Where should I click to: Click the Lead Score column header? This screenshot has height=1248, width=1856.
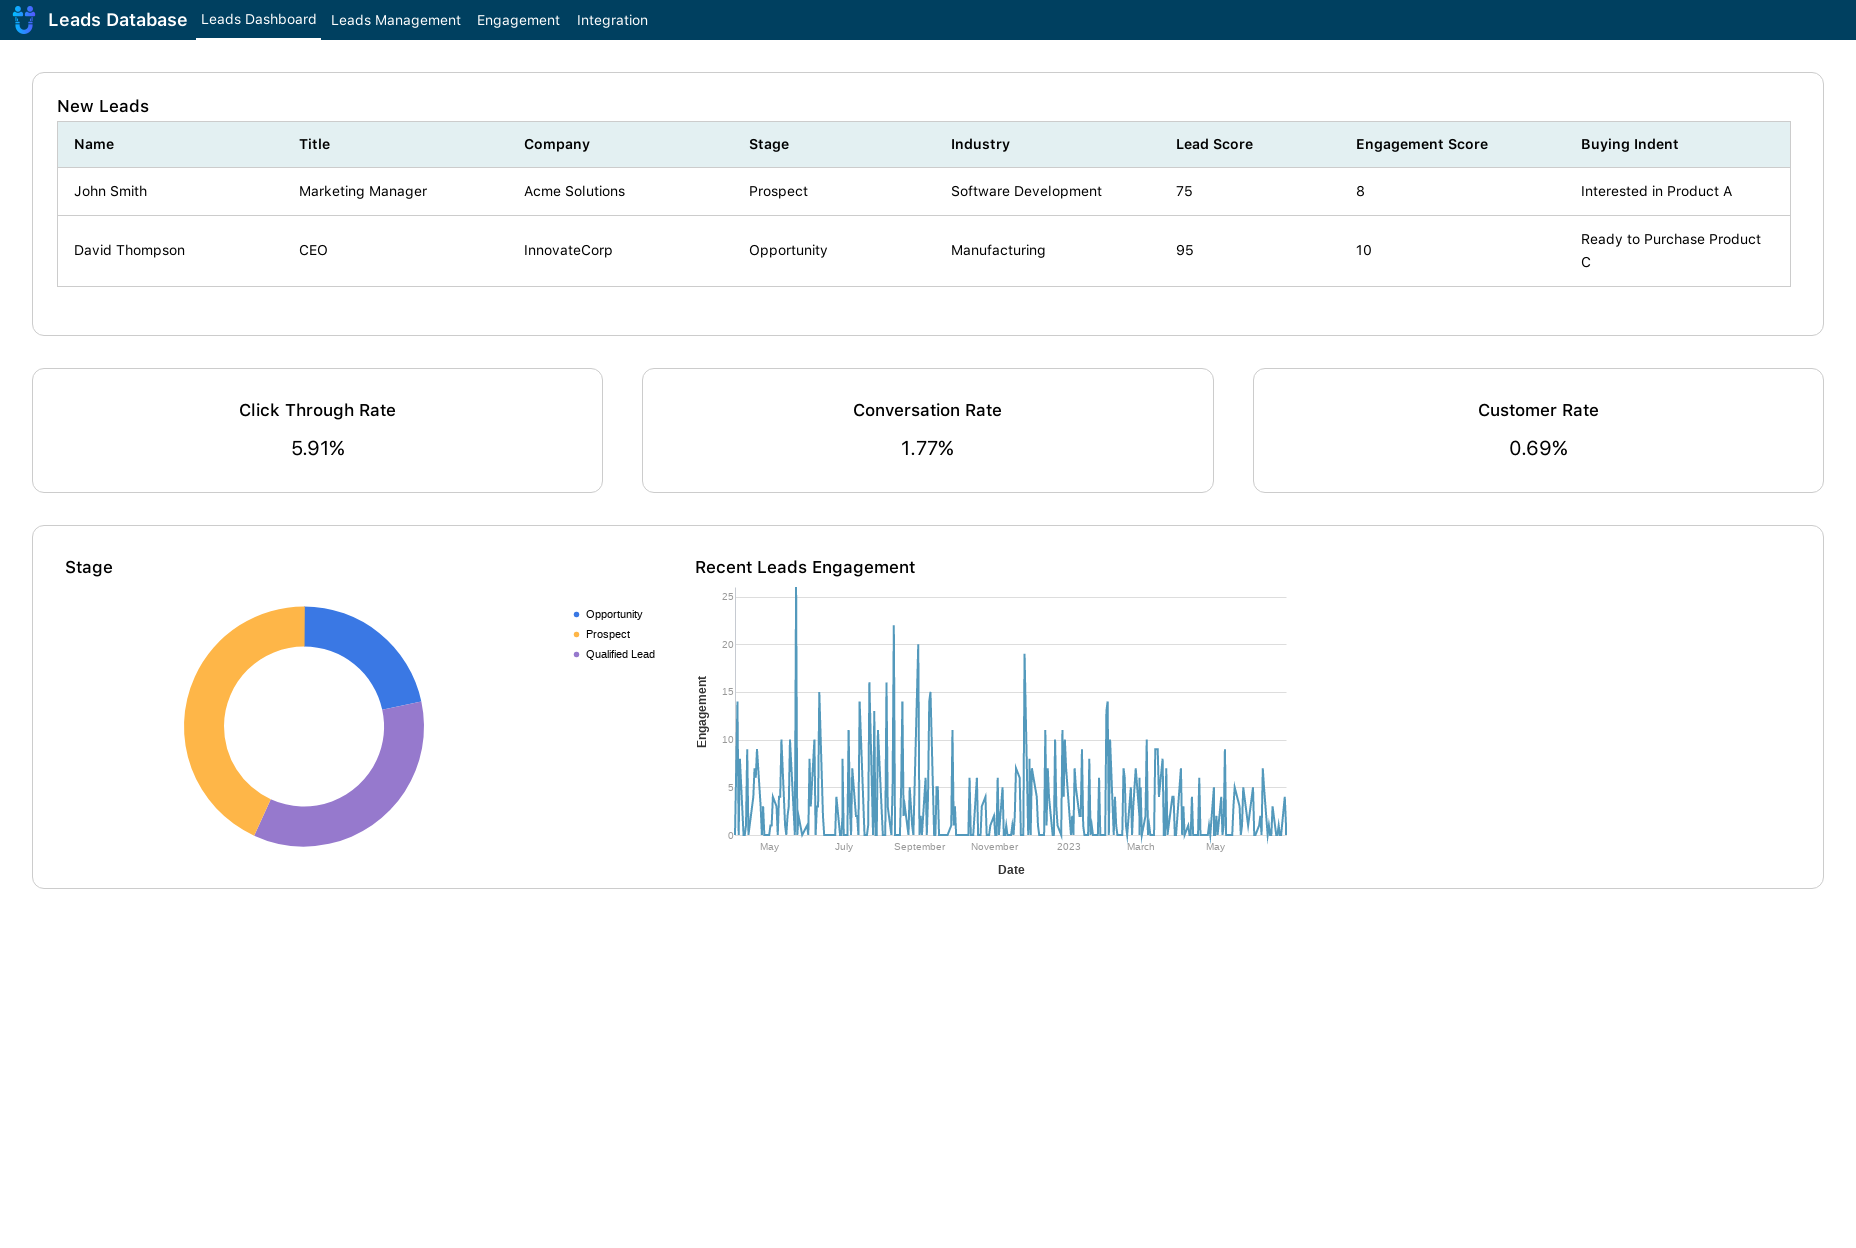1214,144
